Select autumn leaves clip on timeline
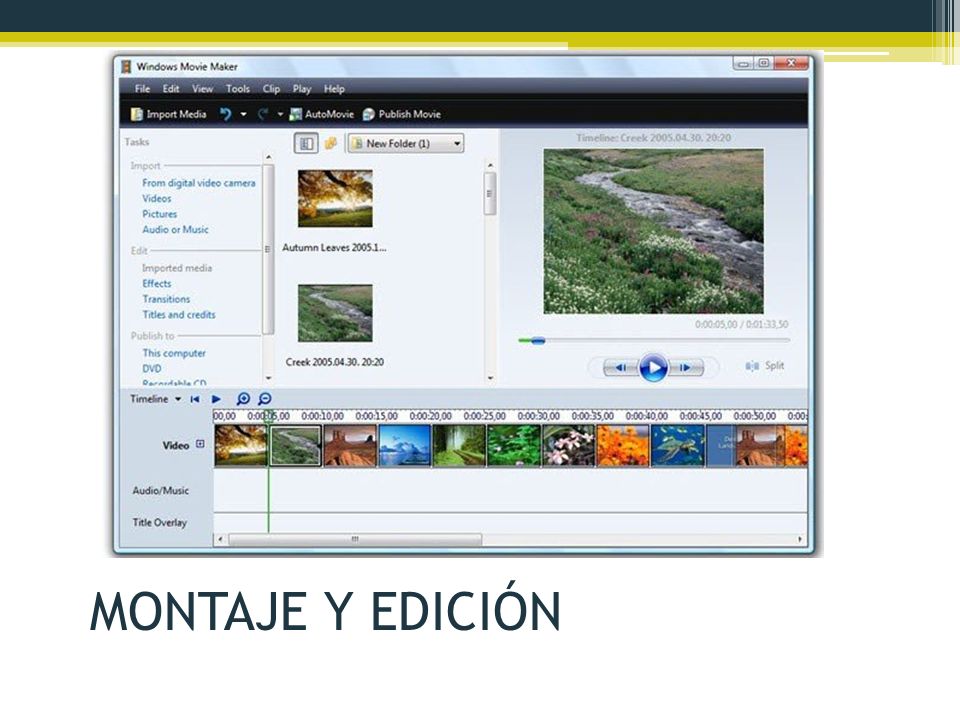 (x=241, y=446)
